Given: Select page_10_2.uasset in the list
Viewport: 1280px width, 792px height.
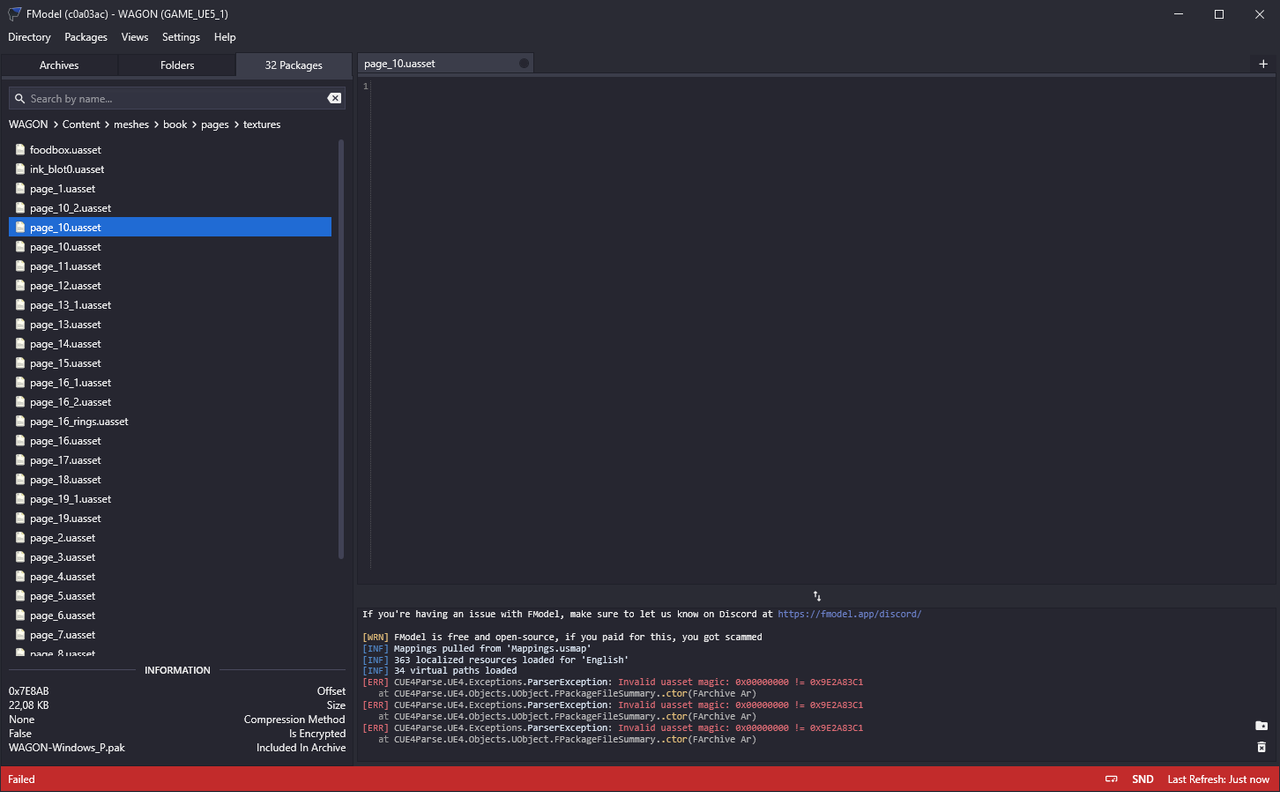Looking at the screenshot, I should [x=170, y=208].
